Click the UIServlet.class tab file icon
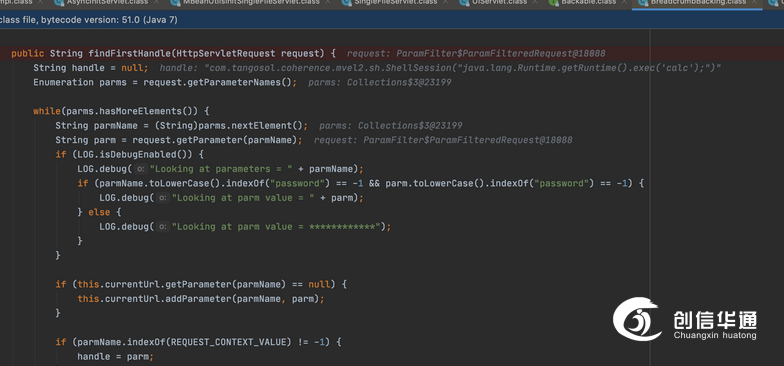Screen dimensions: 784x366 [x=464, y=2]
